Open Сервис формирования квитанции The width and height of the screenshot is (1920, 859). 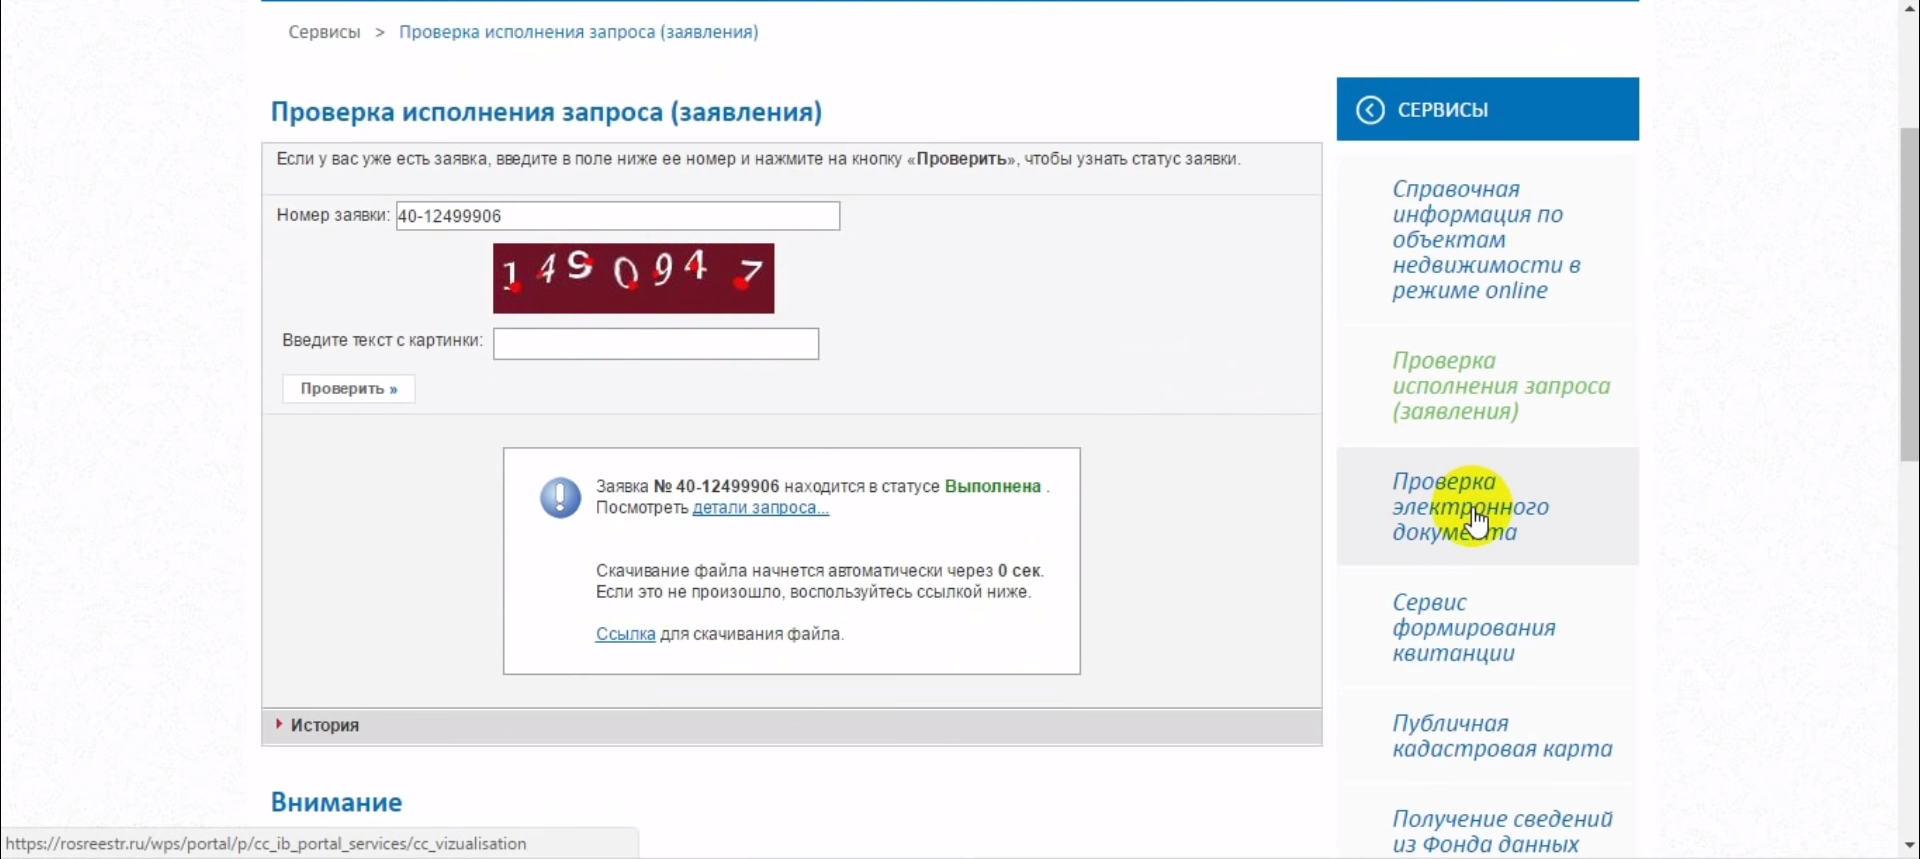[x=1473, y=628]
